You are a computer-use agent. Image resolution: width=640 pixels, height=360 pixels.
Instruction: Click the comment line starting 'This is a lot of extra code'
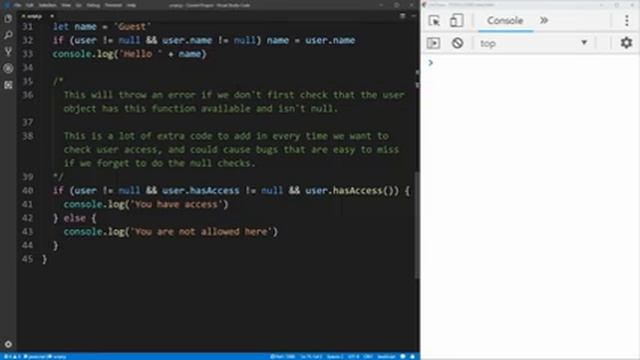[226, 136]
